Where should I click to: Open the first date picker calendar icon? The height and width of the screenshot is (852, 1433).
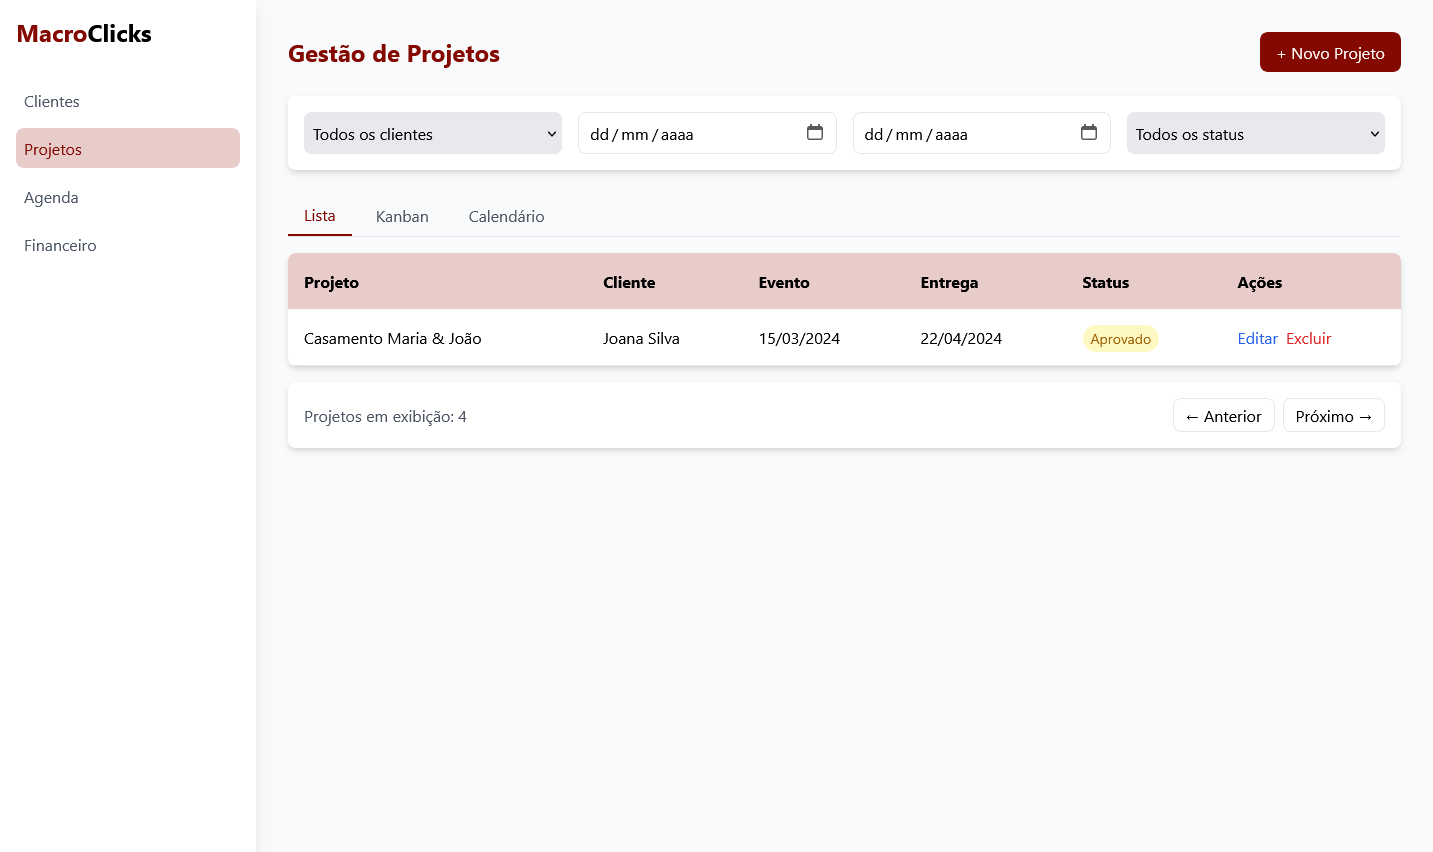(816, 132)
